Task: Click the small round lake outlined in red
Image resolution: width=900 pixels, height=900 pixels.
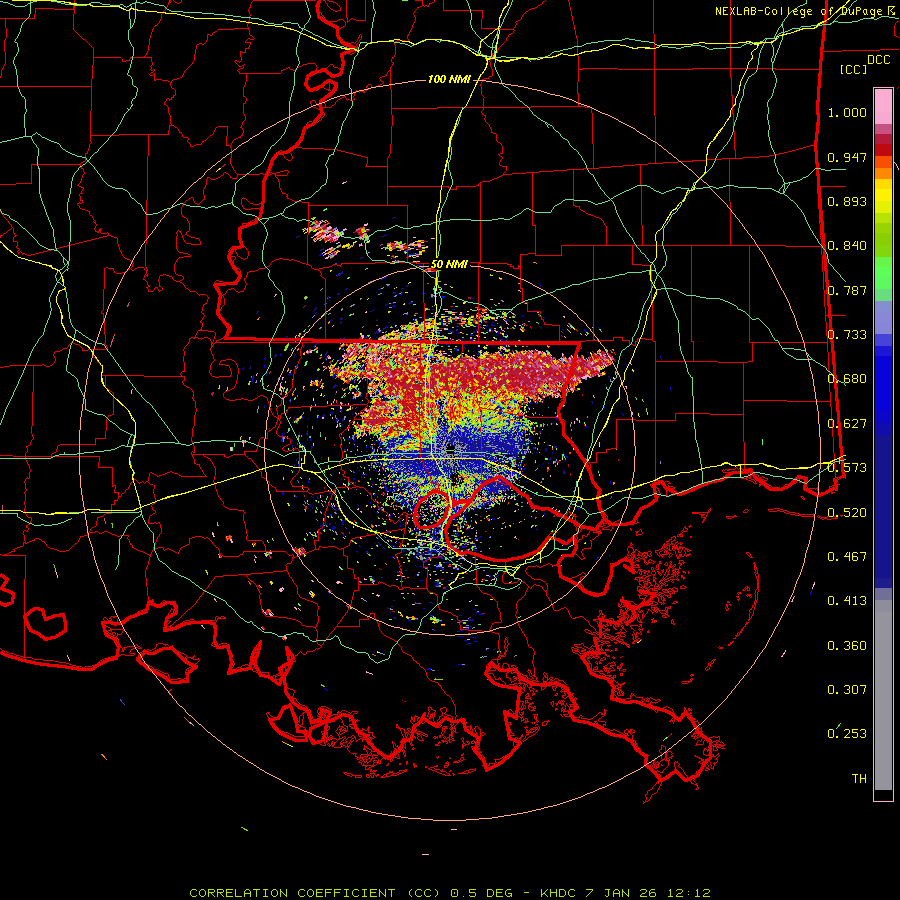Action: (x=432, y=510)
